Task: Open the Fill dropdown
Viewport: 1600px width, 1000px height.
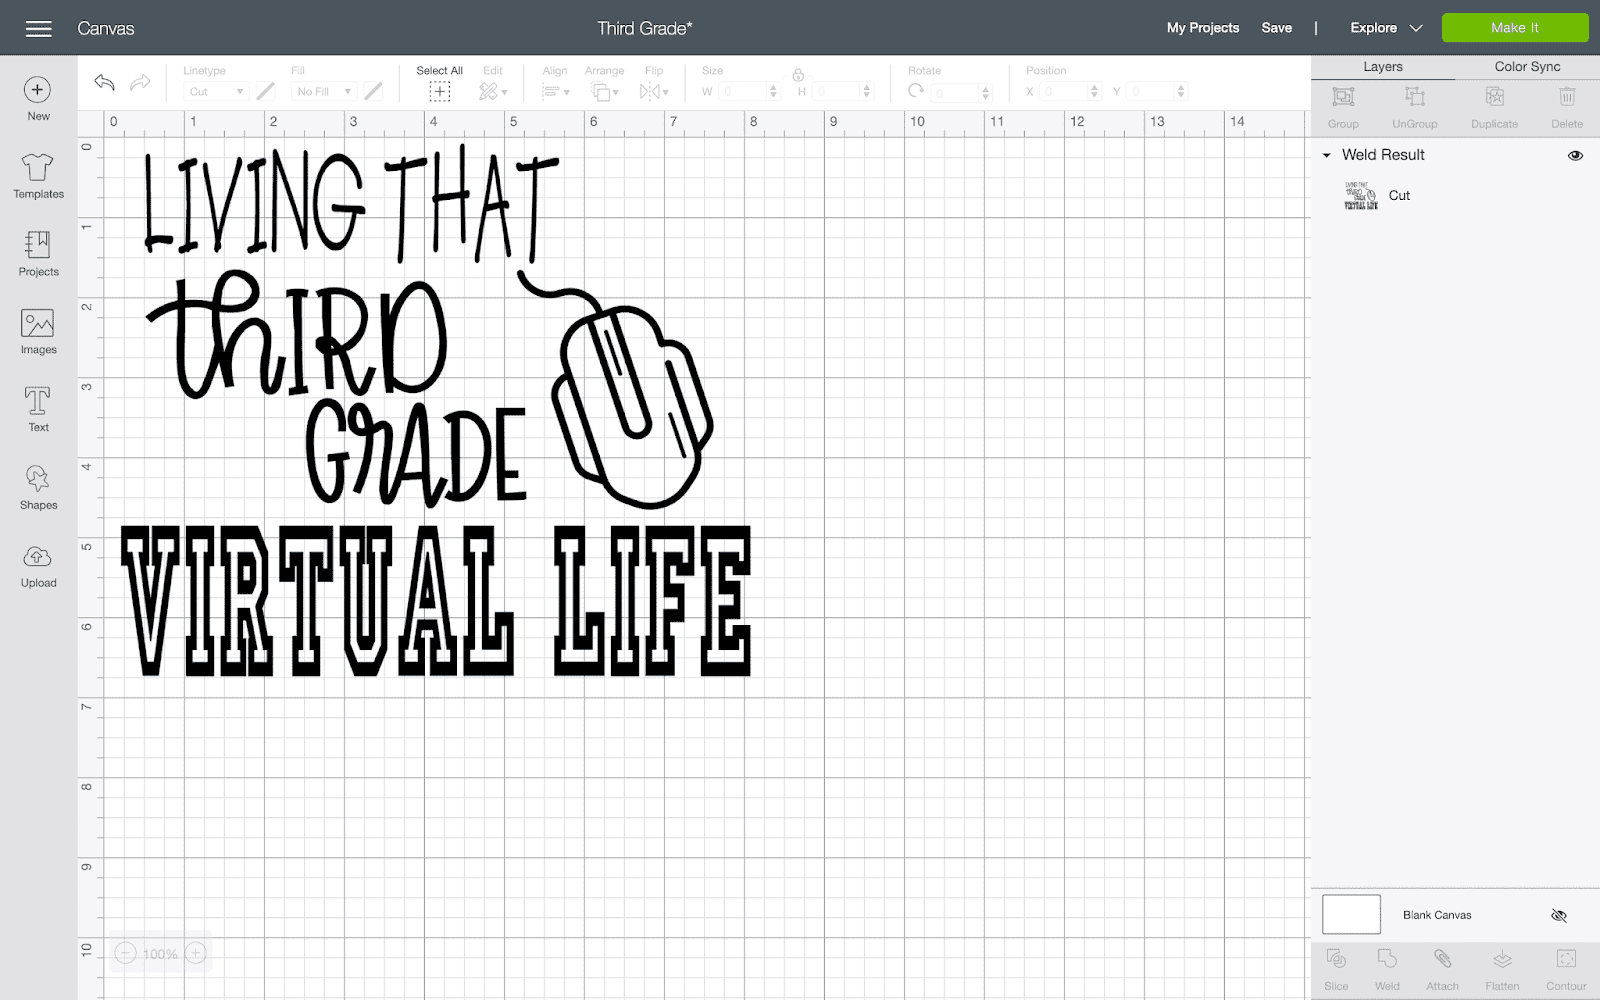Action: pos(324,91)
